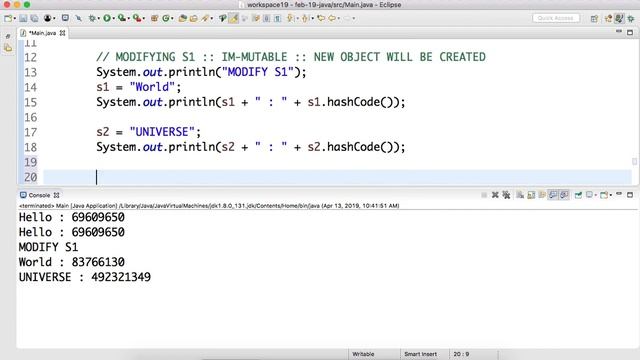Open the Terminal icon in toolbar
640x360 pixels.
pyautogui.click(x=65, y=18)
